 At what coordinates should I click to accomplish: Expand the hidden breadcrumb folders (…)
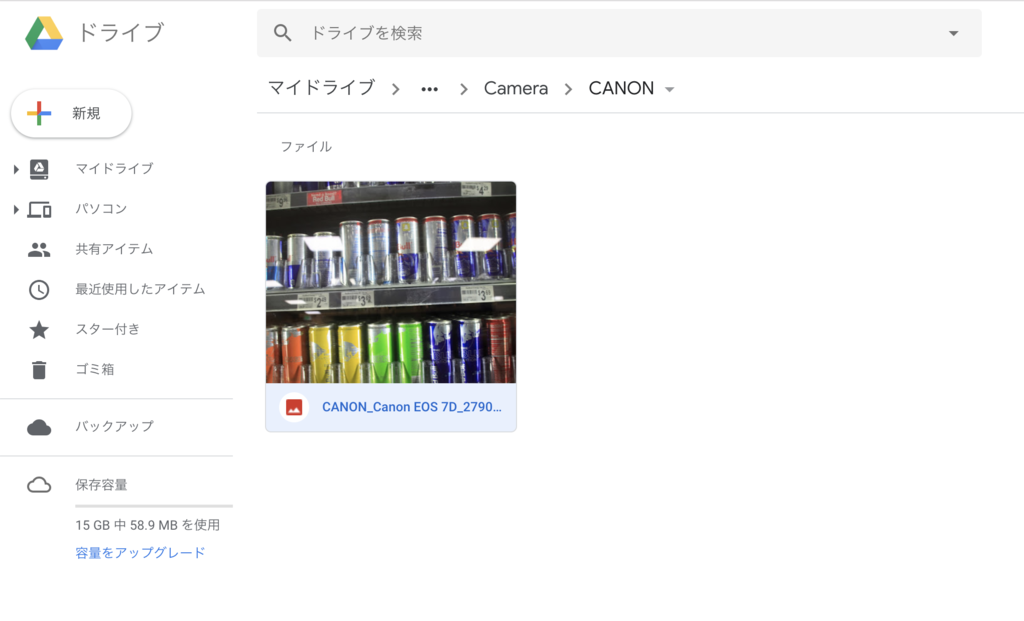click(429, 88)
